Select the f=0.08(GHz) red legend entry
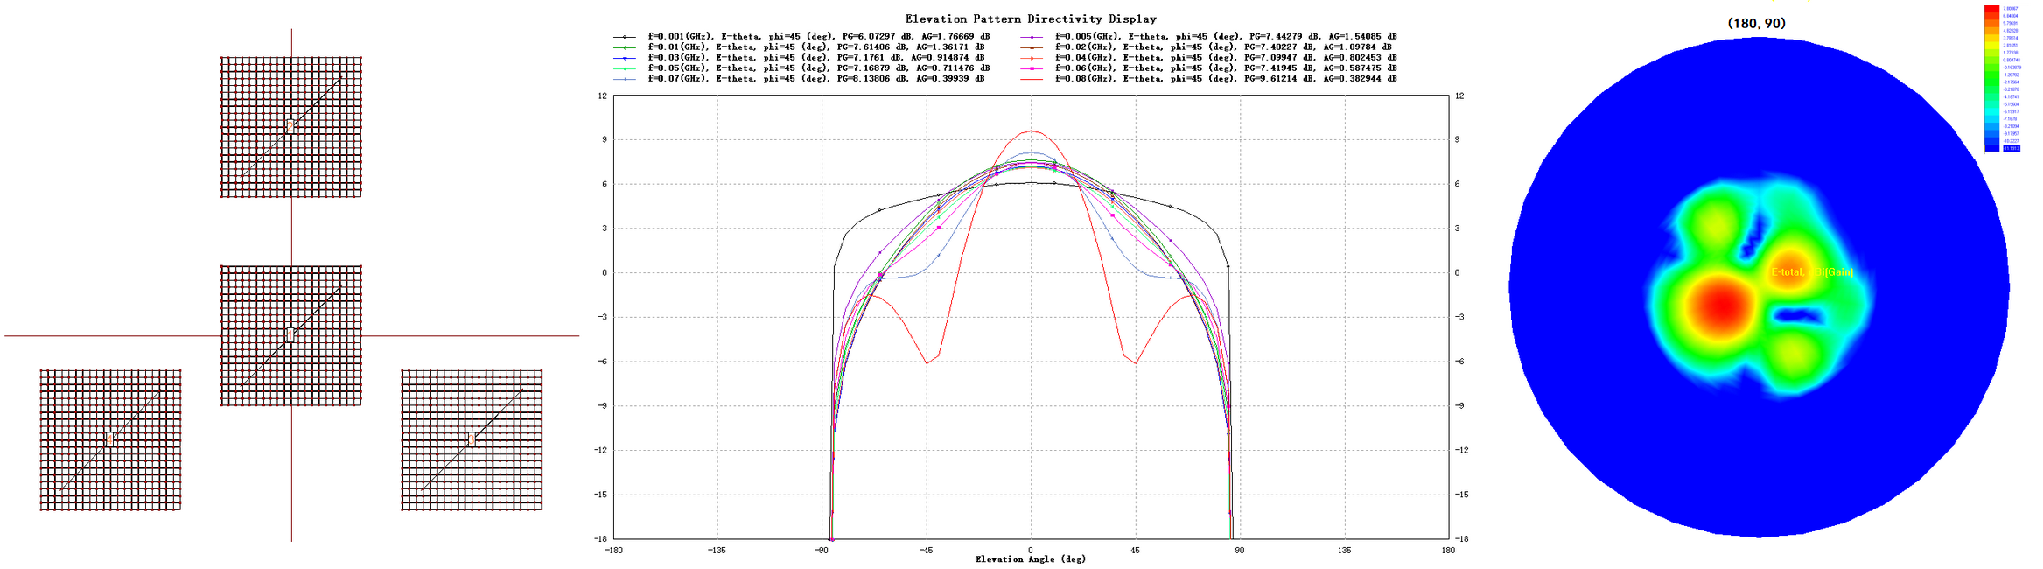 click(1208, 78)
